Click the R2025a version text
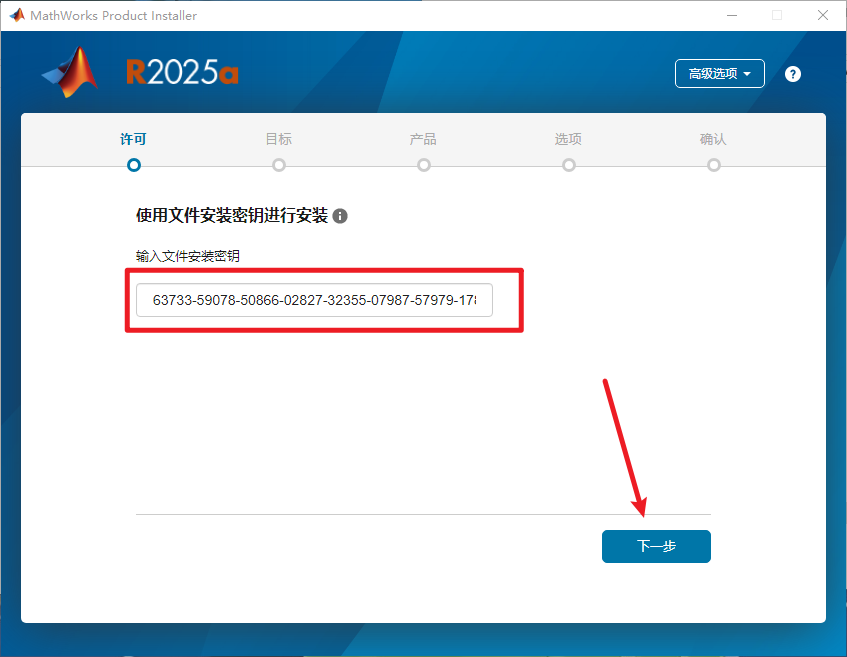 [182, 72]
